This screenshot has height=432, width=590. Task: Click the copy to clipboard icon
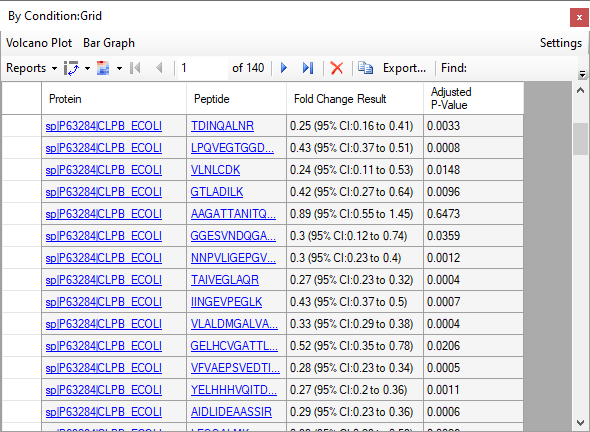[365, 68]
